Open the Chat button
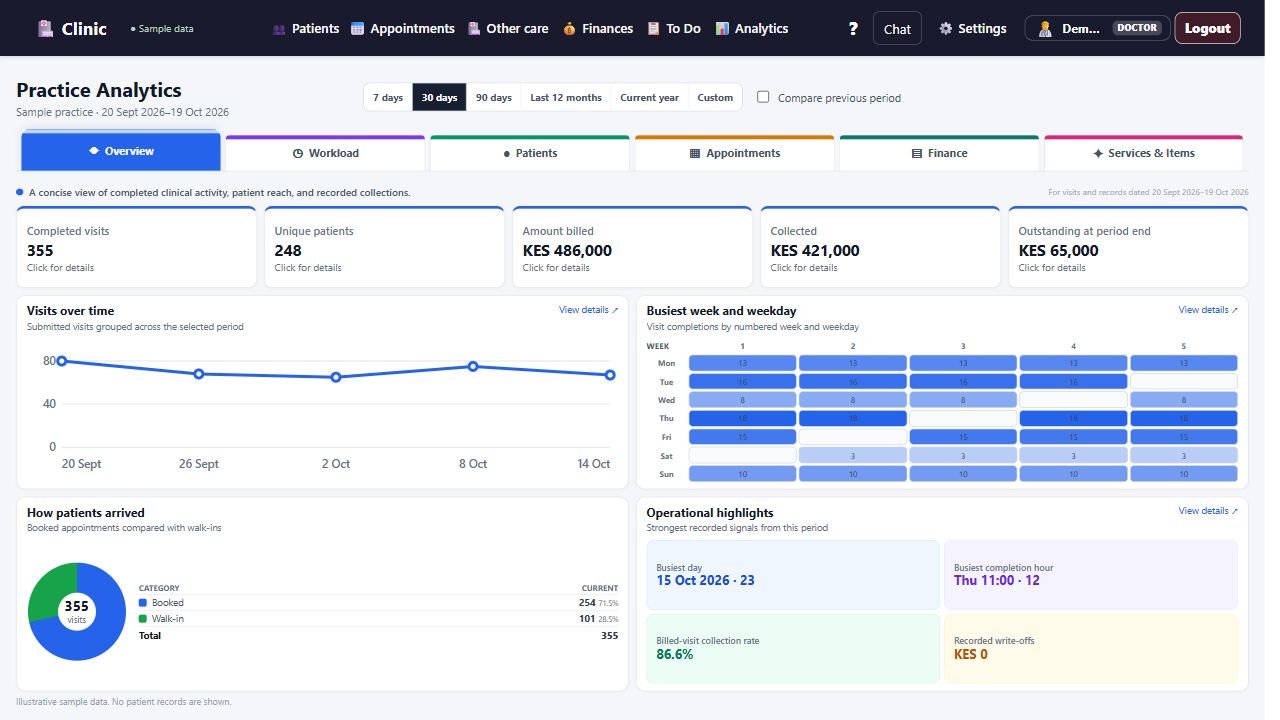Image resolution: width=1280 pixels, height=720 pixels. (x=897, y=29)
